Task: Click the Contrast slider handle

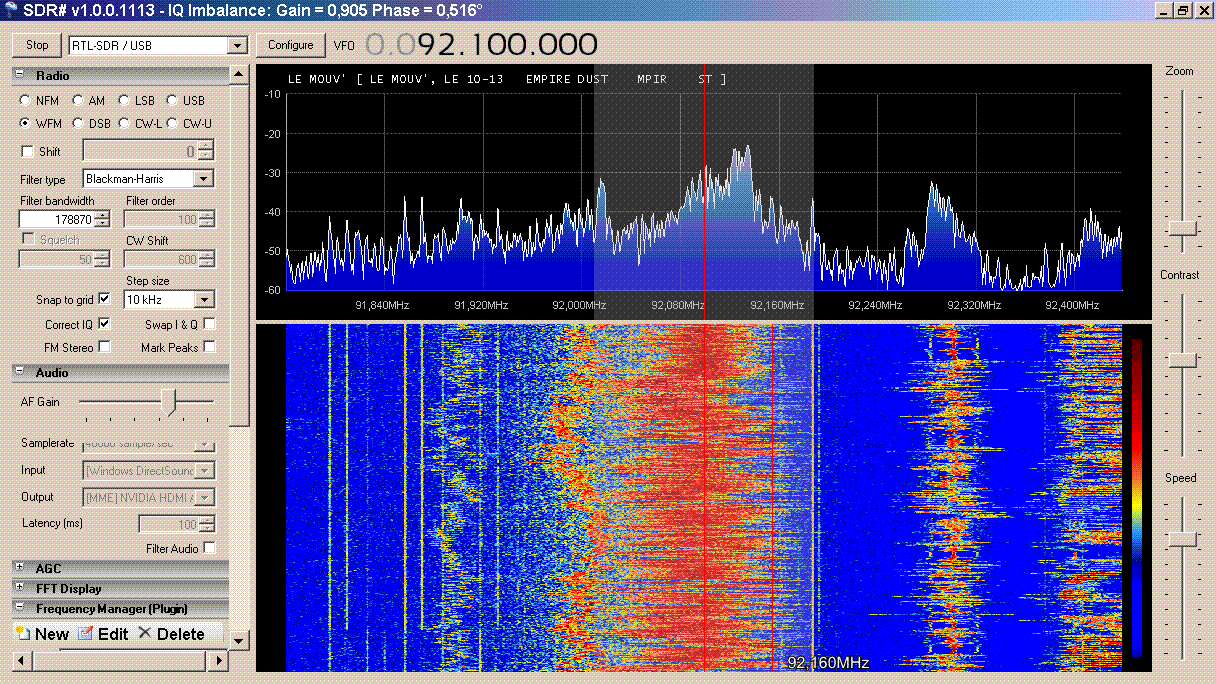Action: (x=1182, y=359)
